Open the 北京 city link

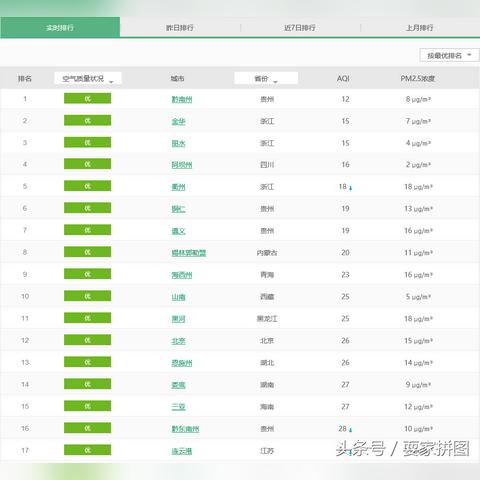(x=178, y=341)
